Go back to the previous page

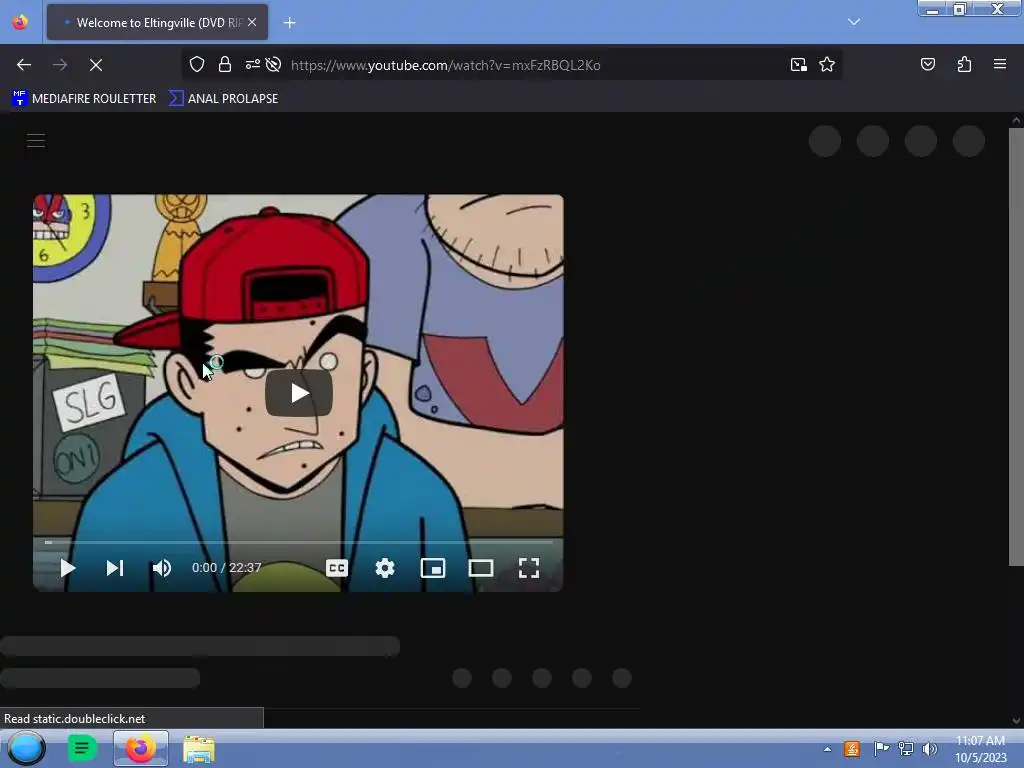(24, 65)
